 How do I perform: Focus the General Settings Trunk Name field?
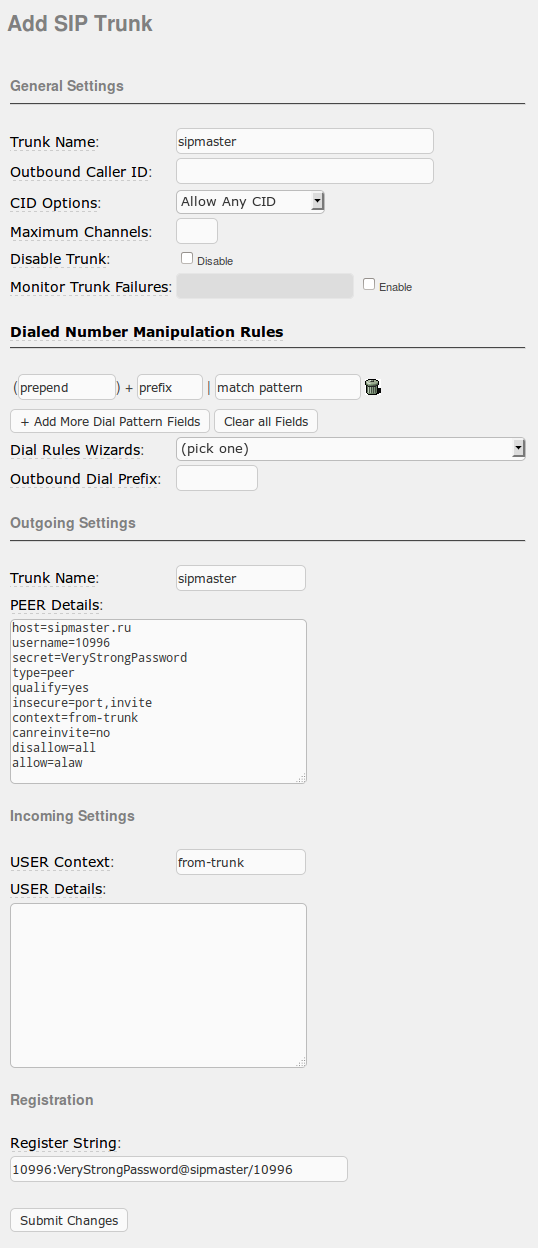point(305,141)
